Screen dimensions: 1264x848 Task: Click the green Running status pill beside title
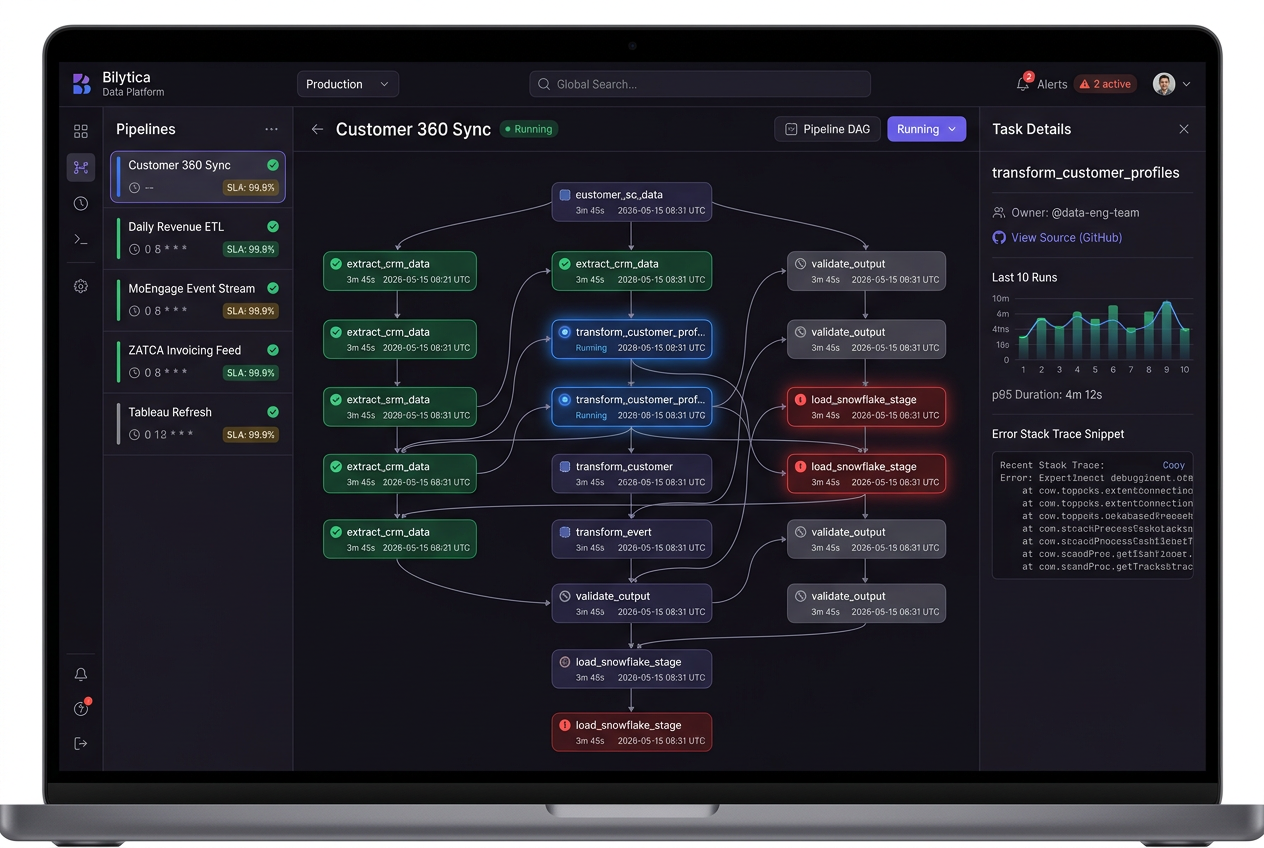[529, 129]
